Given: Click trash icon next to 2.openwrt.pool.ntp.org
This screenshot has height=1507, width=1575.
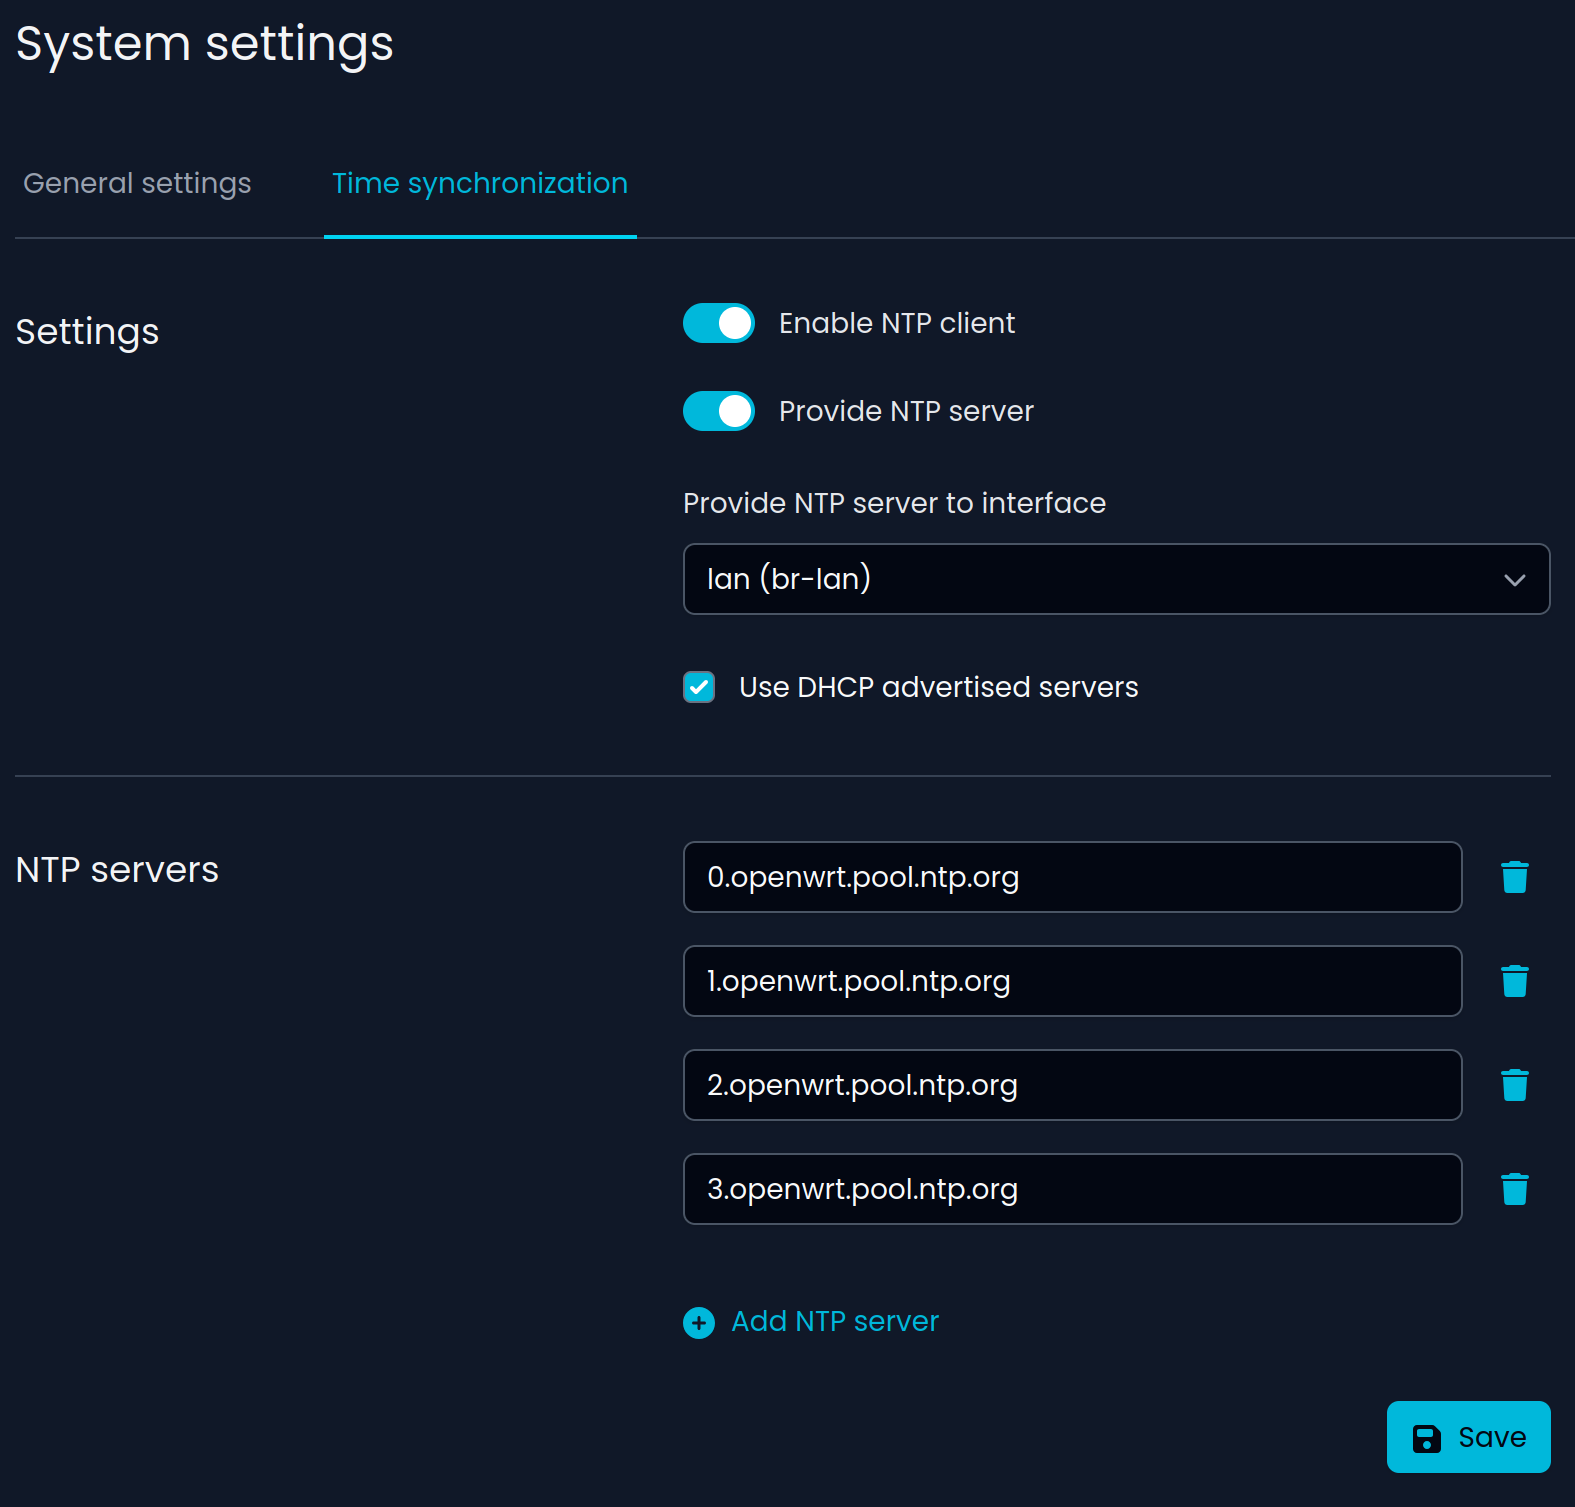Looking at the screenshot, I should tap(1514, 1085).
